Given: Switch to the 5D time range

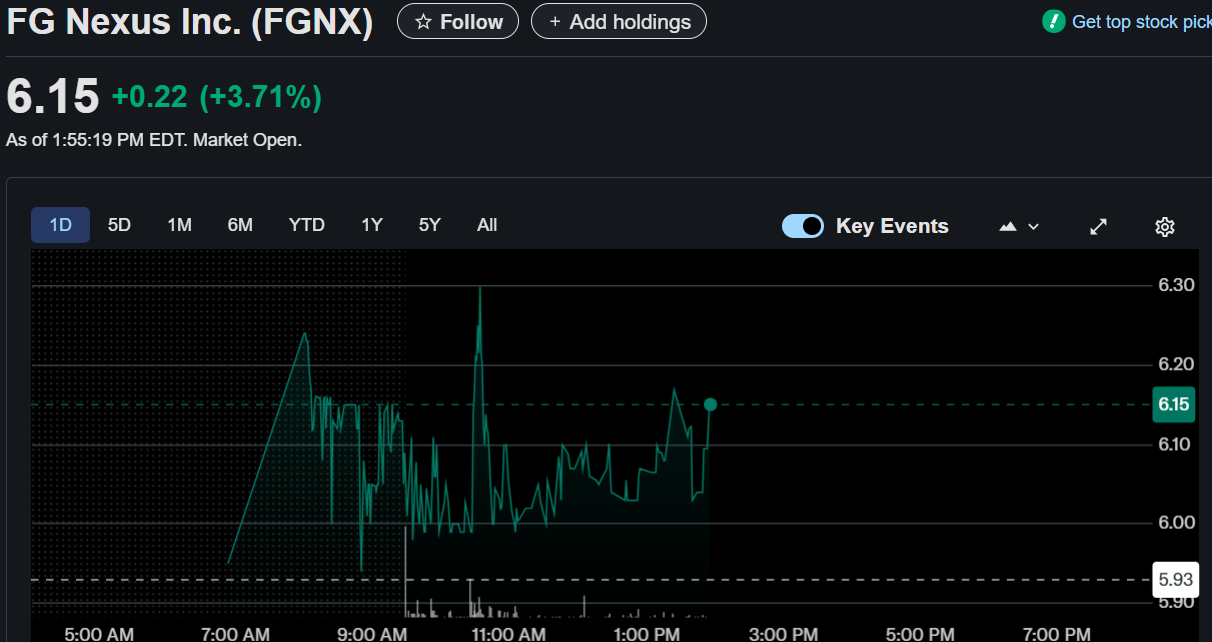Looking at the screenshot, I should click(119, 225).
